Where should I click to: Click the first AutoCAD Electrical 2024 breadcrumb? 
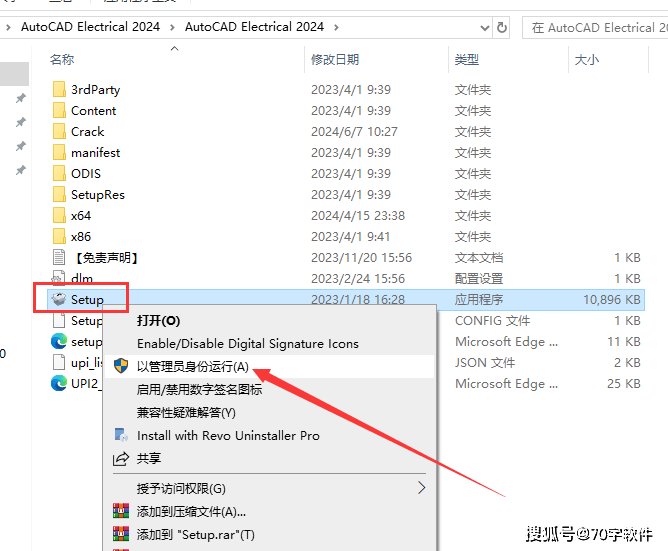(90, 27)
